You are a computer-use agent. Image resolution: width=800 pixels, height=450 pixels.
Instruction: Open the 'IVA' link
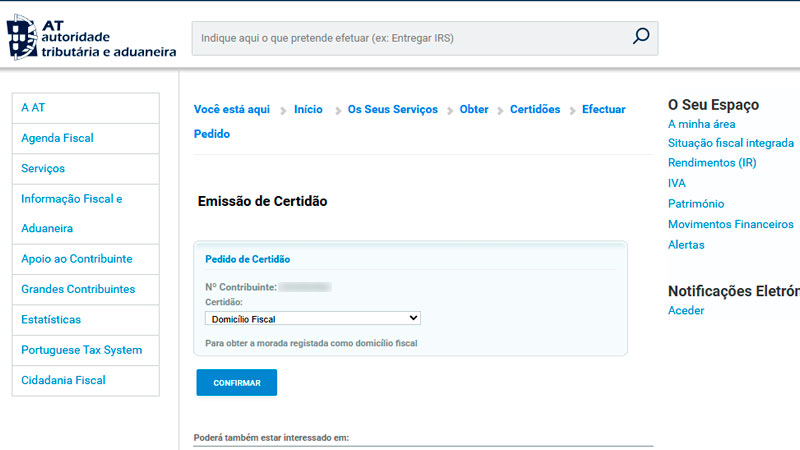(677, 183)
